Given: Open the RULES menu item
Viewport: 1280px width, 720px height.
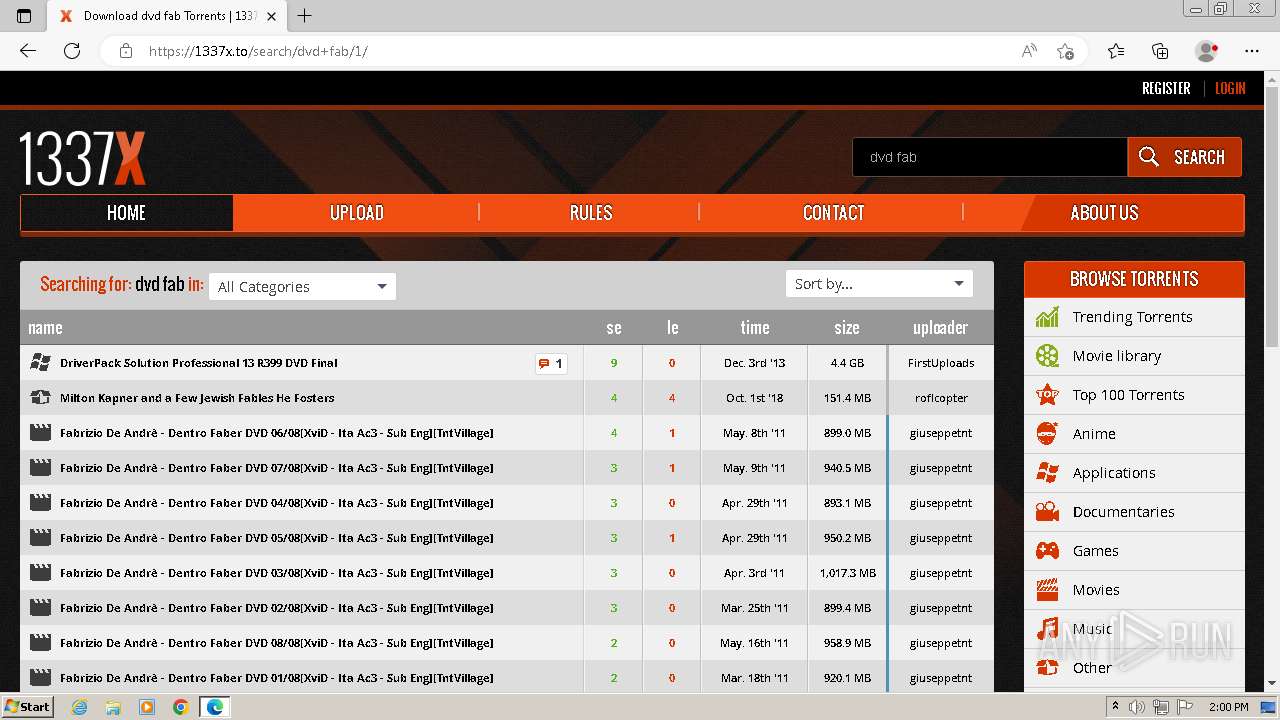Looking at the screenshot, I should point(591,213).
